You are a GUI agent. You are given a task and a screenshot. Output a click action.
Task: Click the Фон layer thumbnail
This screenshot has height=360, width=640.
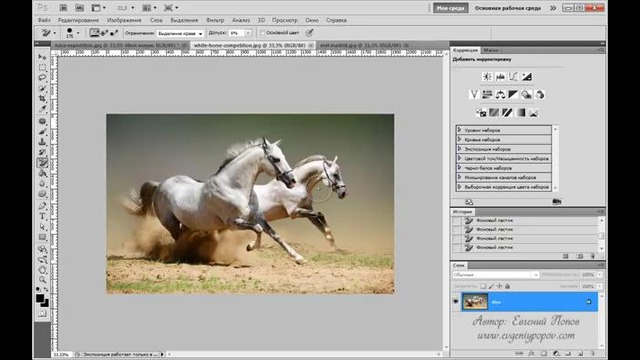475,302
